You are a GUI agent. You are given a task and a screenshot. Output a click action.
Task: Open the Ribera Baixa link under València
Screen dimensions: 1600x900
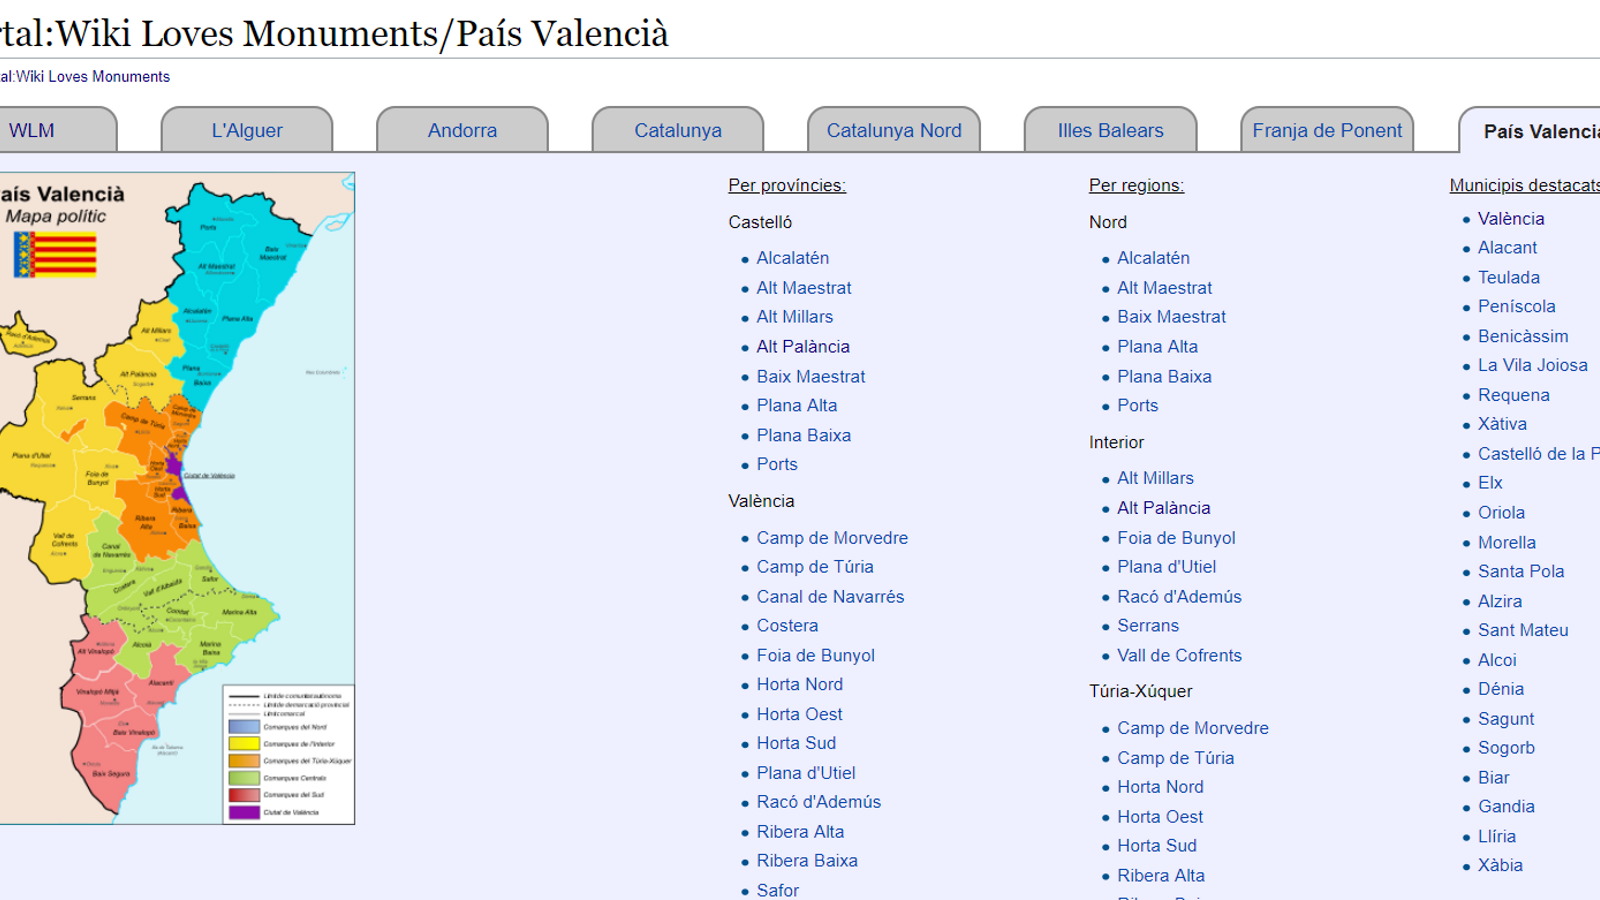807,861
